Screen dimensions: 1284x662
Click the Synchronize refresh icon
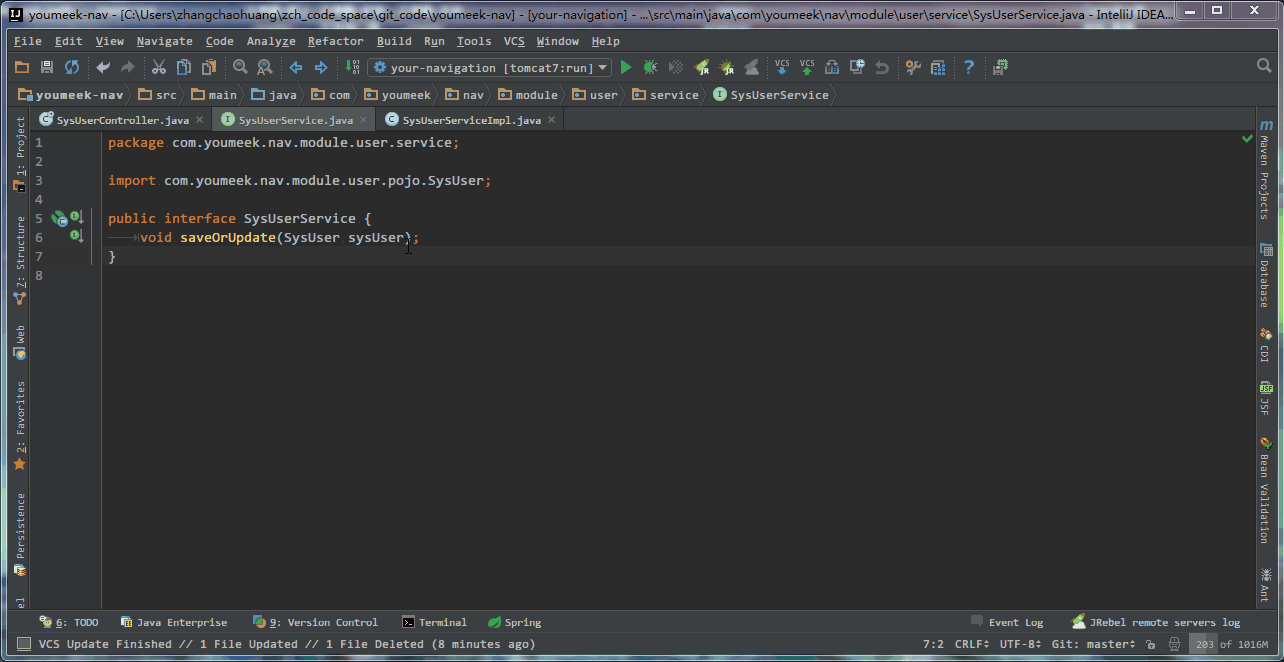coord(72,67)
